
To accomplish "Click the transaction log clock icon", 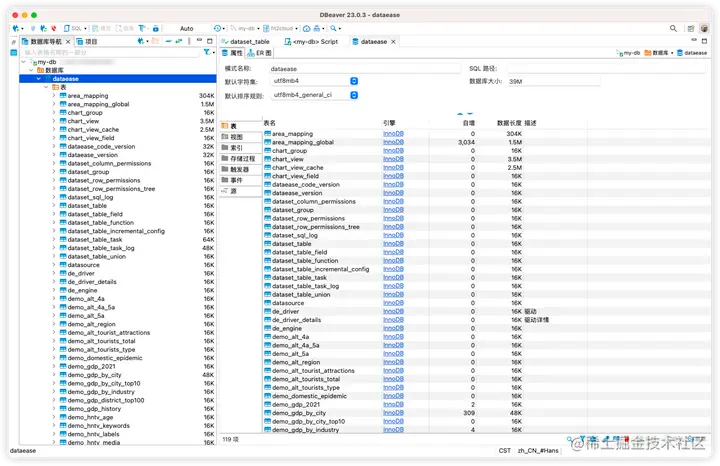I will click(217, 28).
